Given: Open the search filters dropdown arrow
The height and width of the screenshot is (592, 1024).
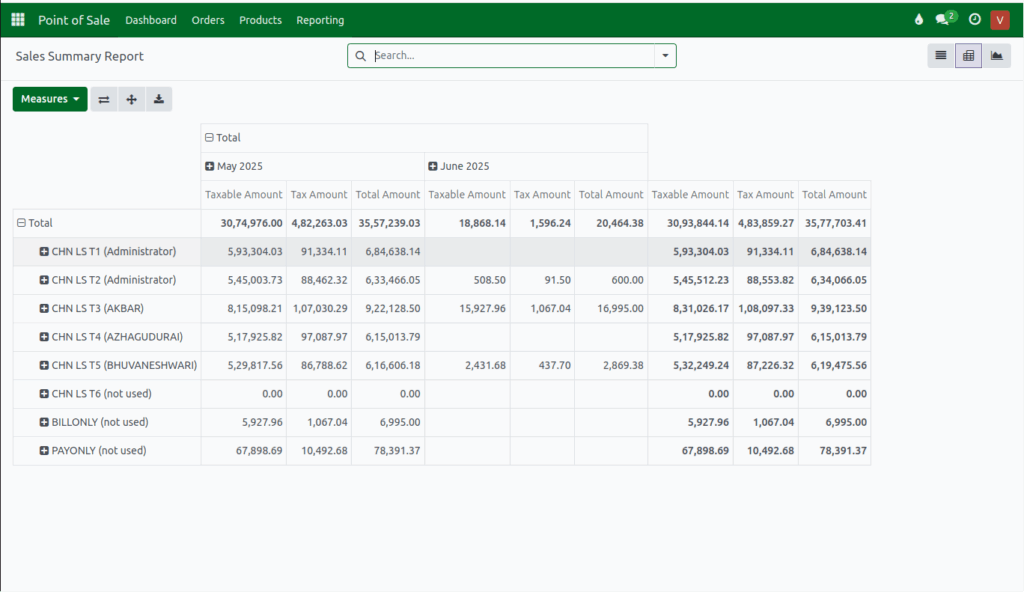Looking at the screenshot, I should tap(665, 55).
